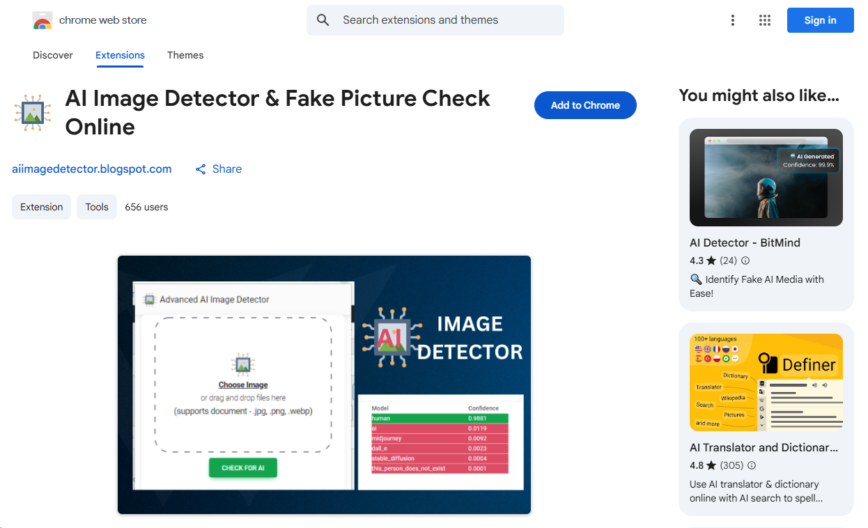Open the Definer extension thumbnail
This screenshot has width=868, height=528.
tap(766, 382)
